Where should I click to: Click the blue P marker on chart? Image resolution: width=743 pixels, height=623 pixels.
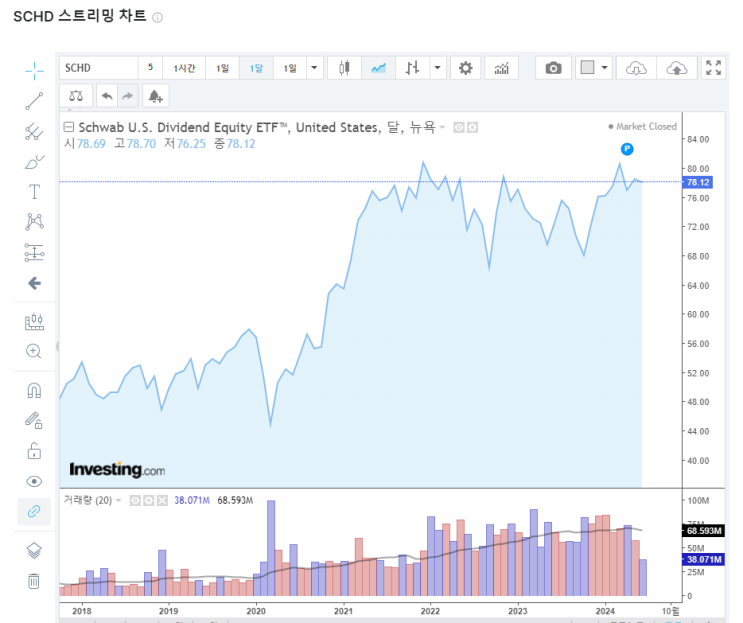[627, 149]
